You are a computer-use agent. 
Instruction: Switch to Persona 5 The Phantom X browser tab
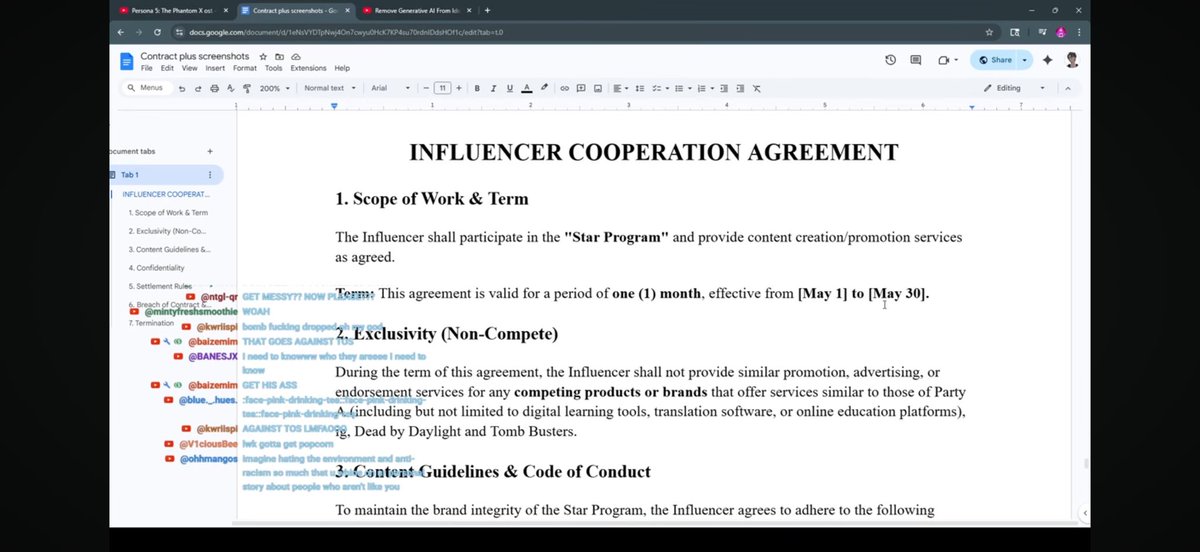coord(172,10)
